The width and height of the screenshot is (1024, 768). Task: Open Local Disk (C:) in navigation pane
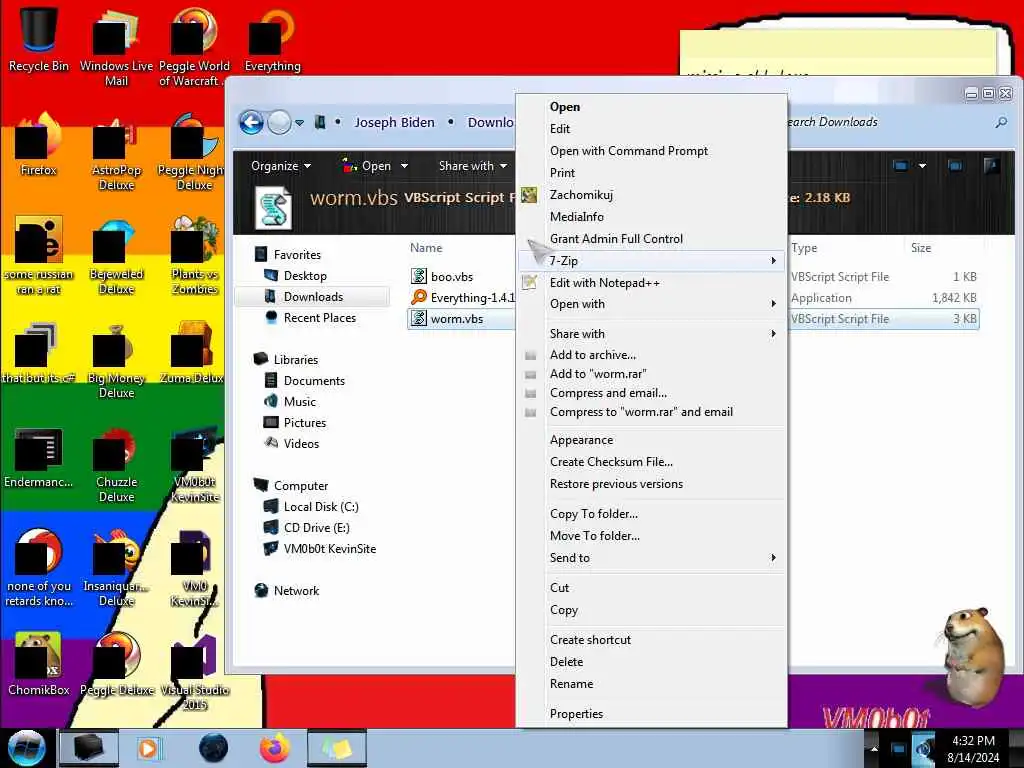click(x=320, y=507)
